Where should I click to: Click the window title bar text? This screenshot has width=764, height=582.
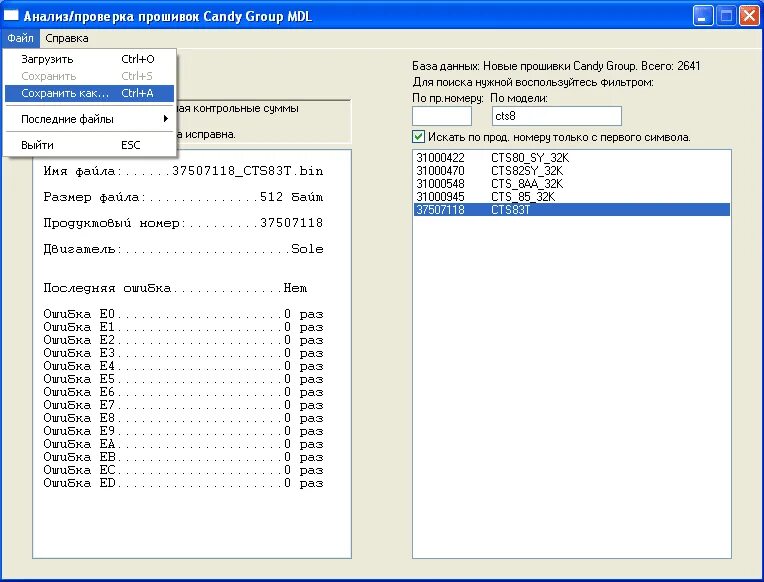167,16
